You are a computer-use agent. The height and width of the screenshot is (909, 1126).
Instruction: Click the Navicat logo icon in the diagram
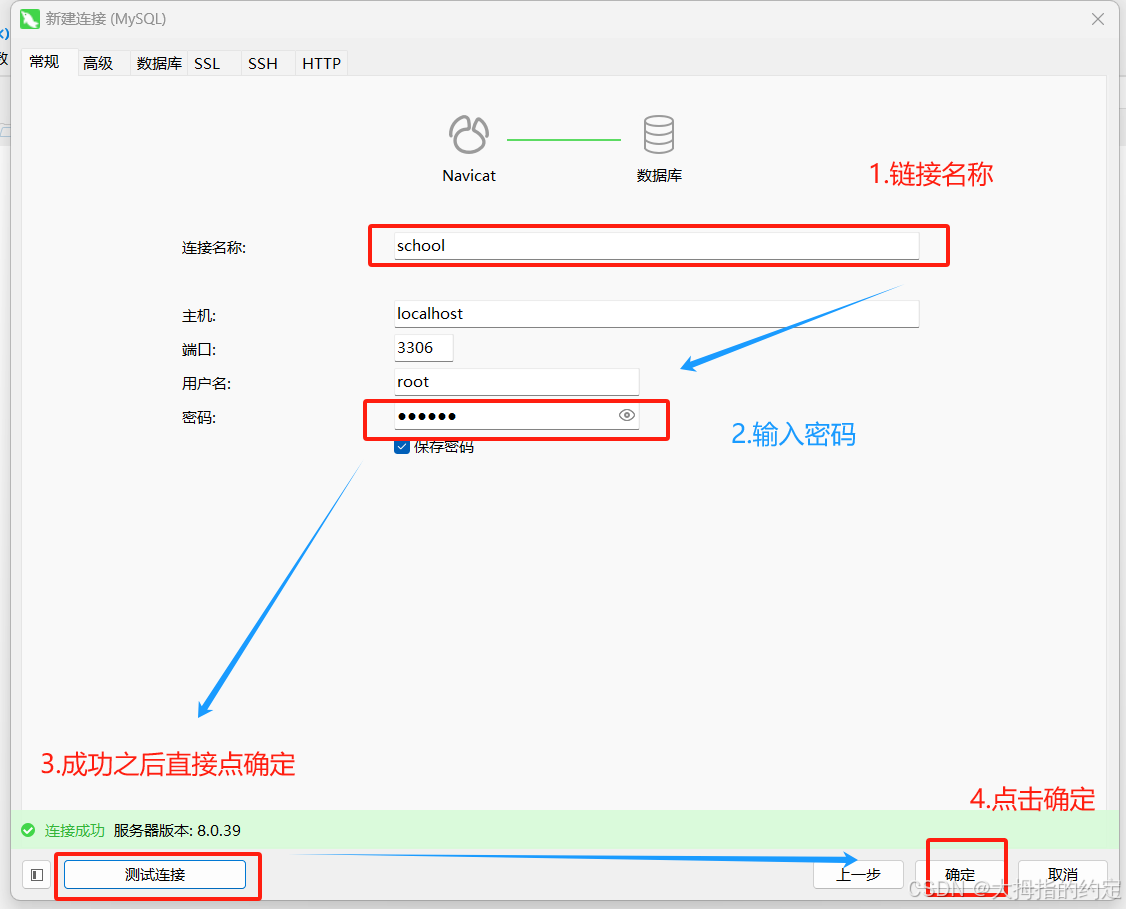click(468, 134)
